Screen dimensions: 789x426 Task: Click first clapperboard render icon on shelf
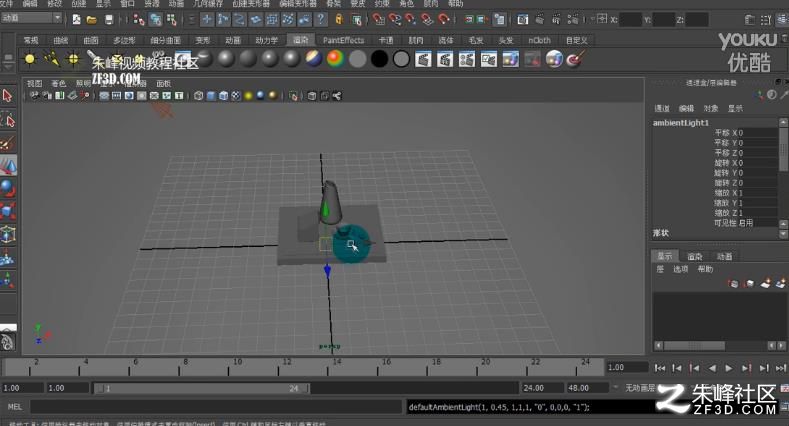tap(423, 59)
